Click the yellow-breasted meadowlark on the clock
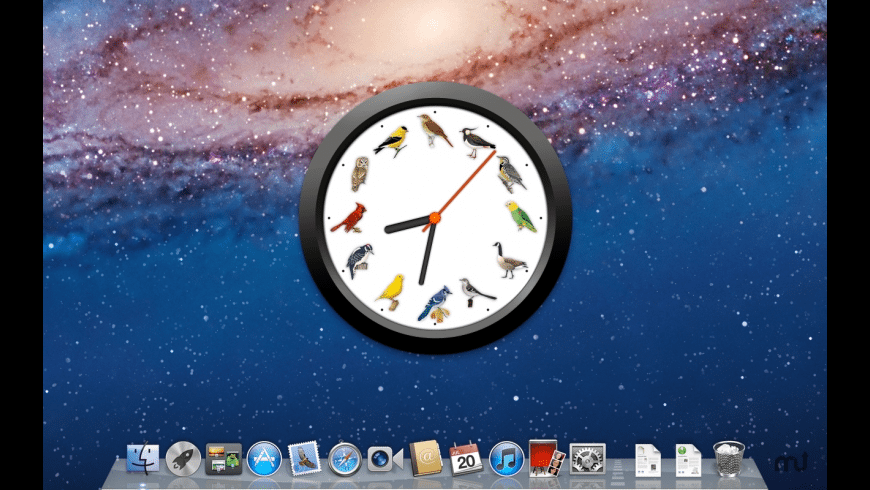This screenshot has width=870, height=490. pos(510,174)
